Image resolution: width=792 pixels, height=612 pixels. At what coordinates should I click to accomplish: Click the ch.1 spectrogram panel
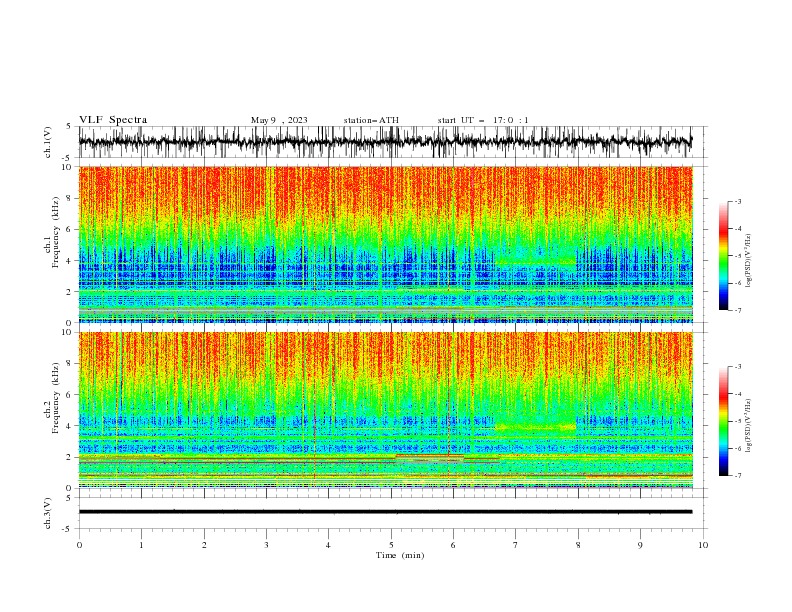click(385, 244)
